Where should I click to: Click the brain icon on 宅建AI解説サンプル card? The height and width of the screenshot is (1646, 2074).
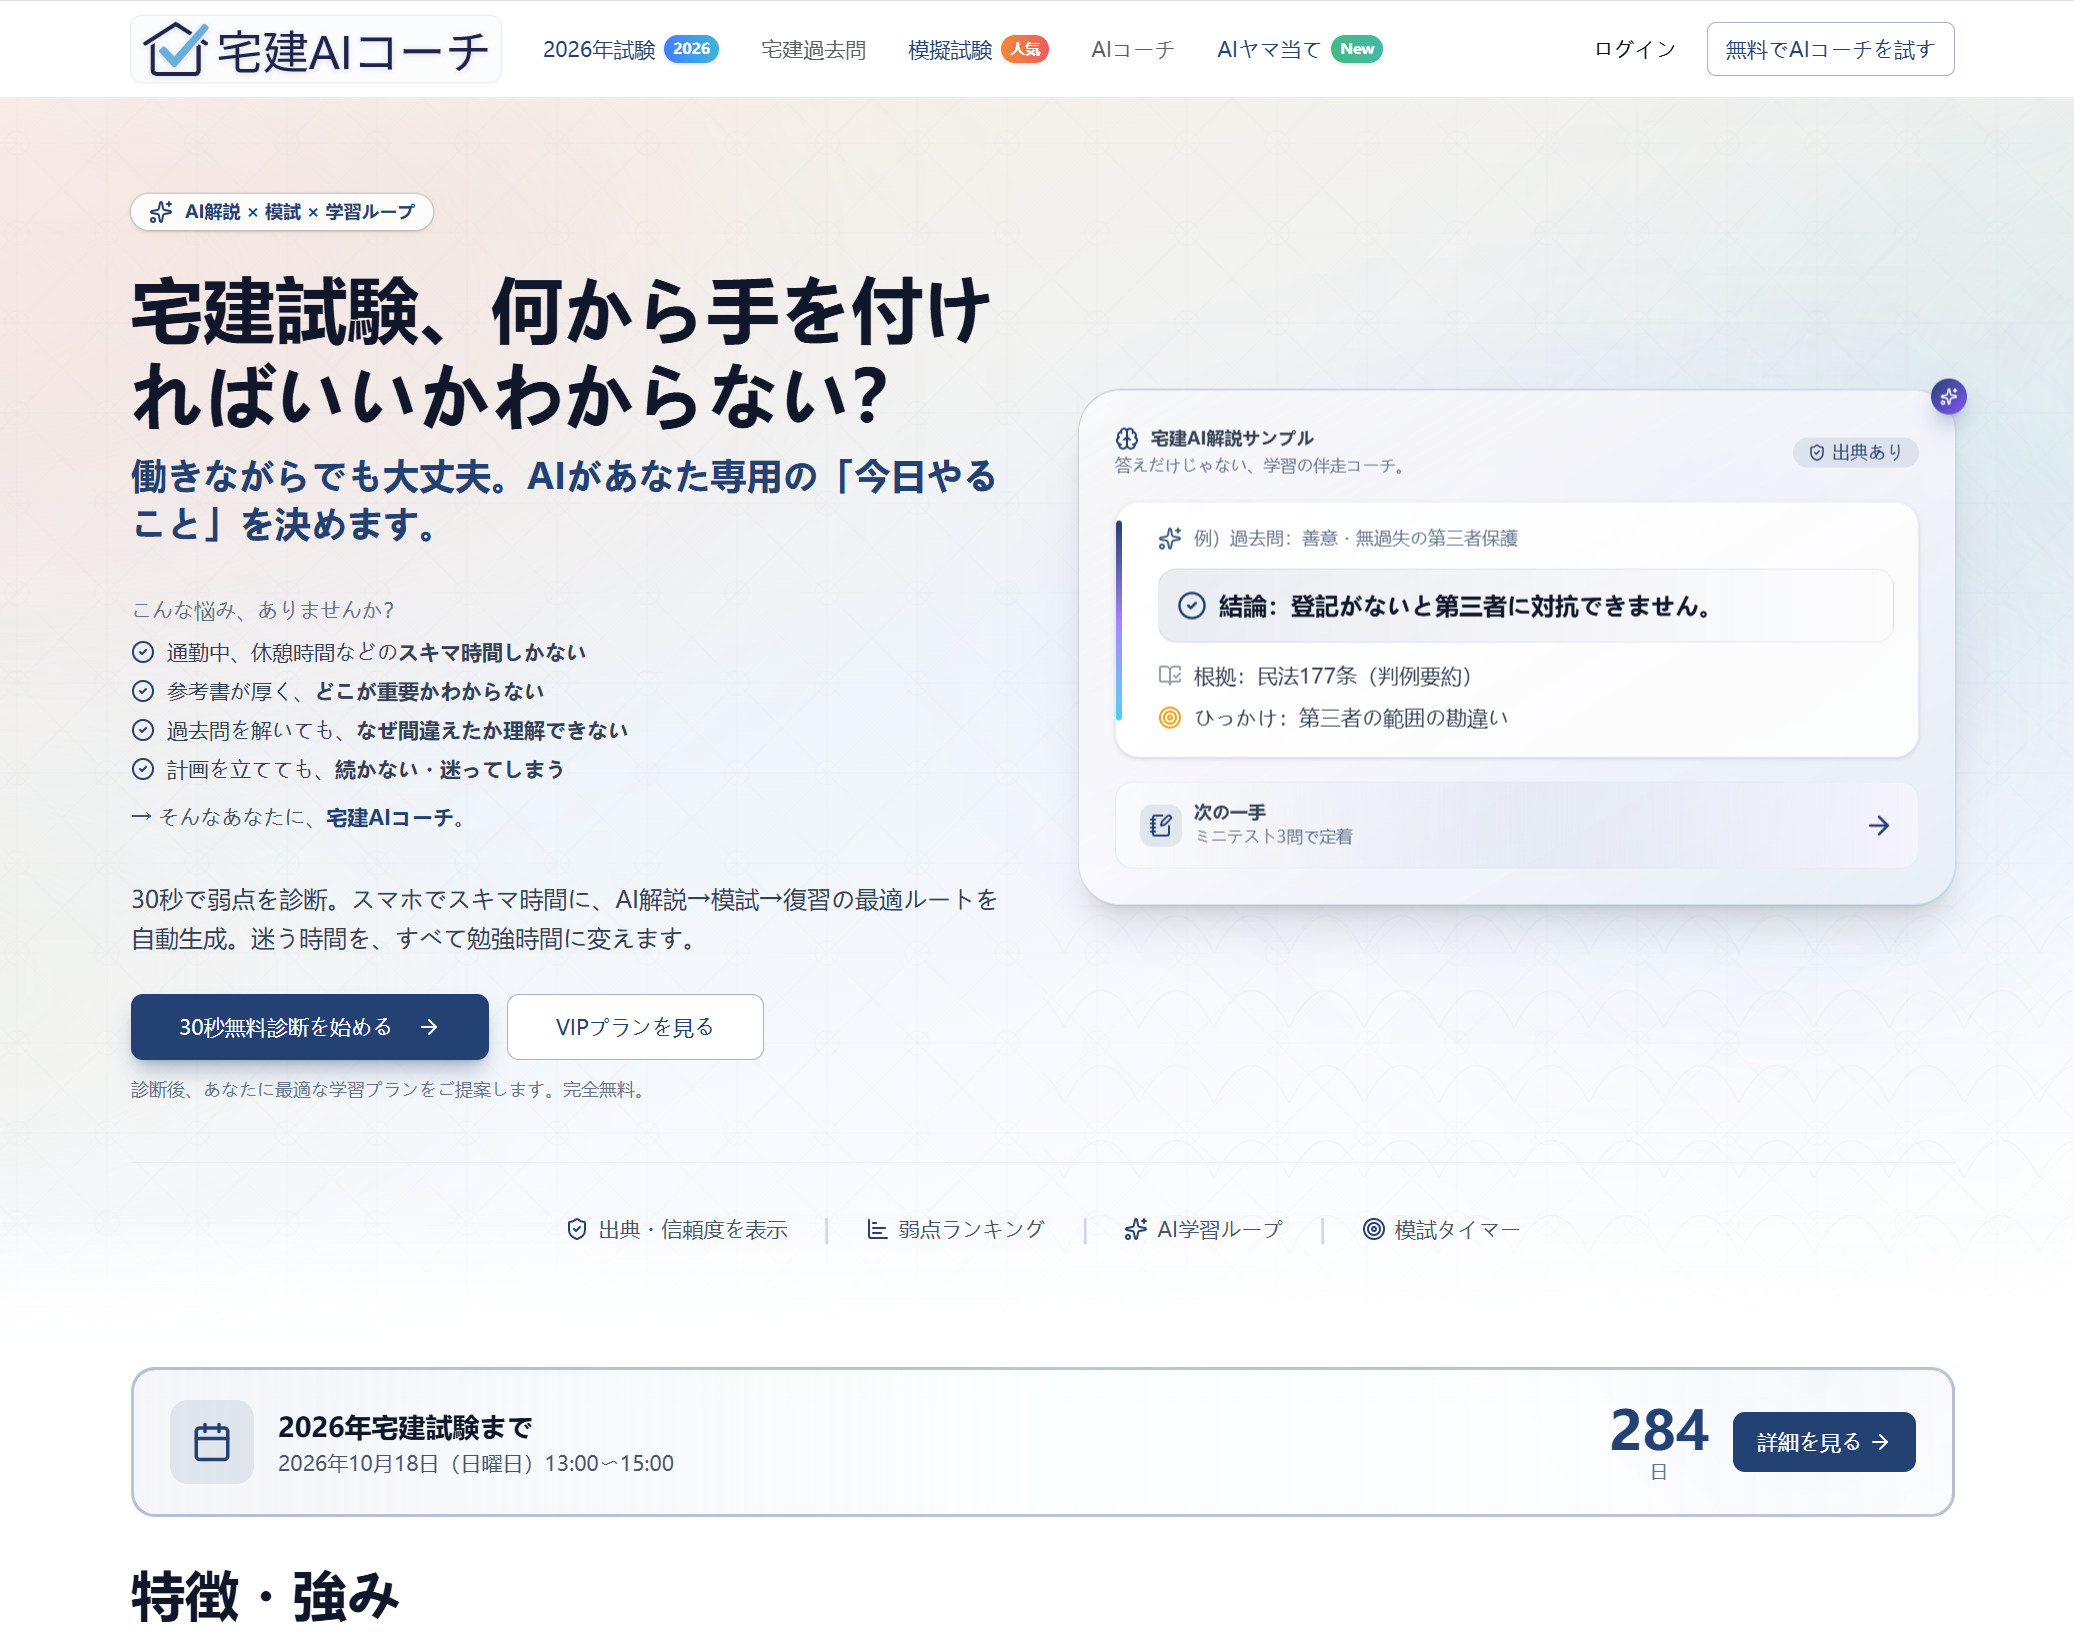click(x=1125, y=437)
